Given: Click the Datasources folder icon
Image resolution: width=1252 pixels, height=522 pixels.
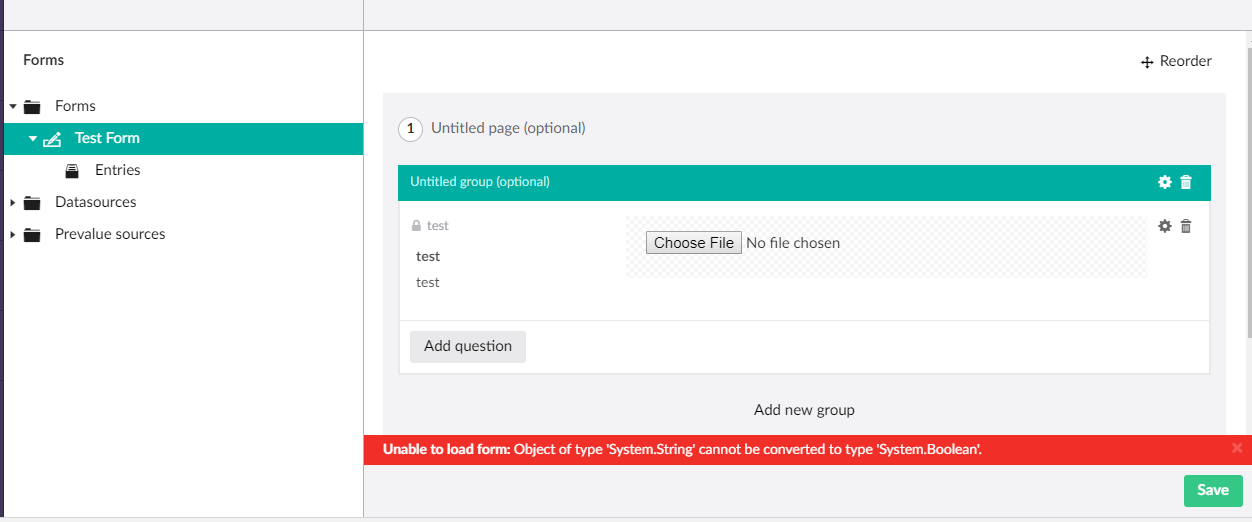Looking at the screenshot, I should 32,203.
